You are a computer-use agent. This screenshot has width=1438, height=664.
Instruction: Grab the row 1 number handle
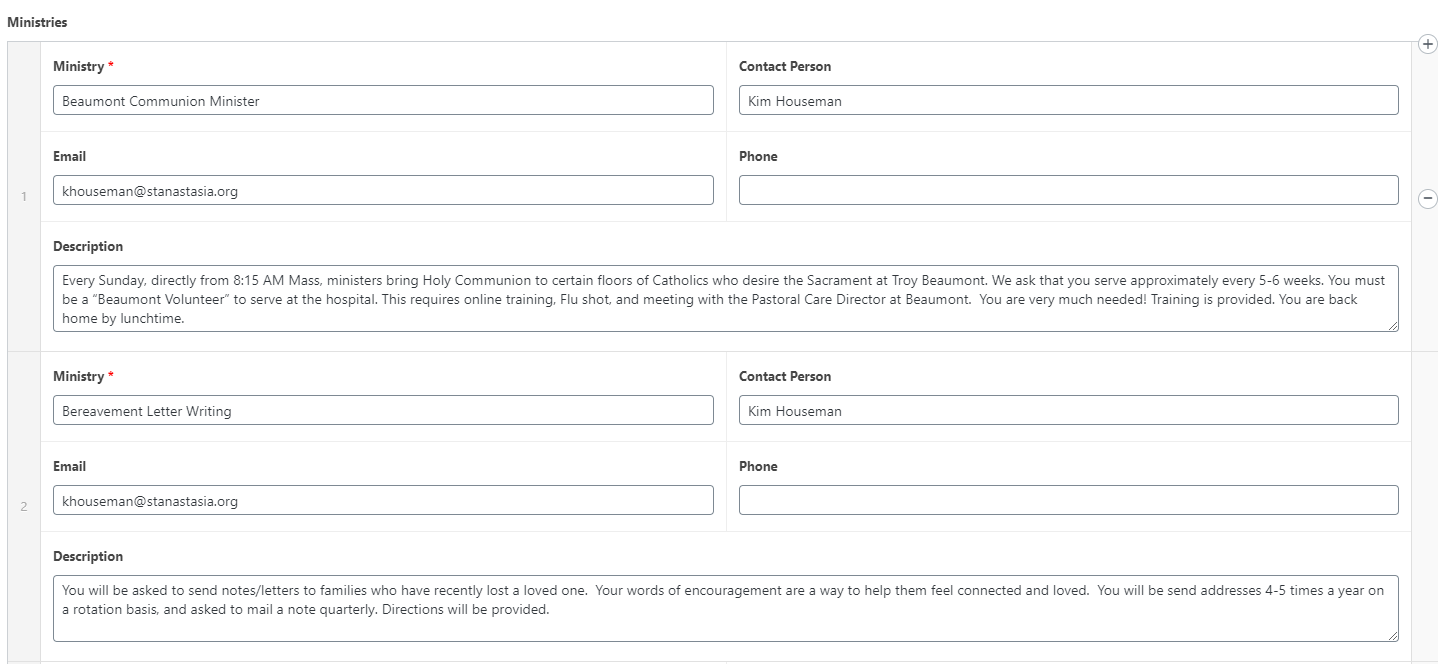coord(24,196)
